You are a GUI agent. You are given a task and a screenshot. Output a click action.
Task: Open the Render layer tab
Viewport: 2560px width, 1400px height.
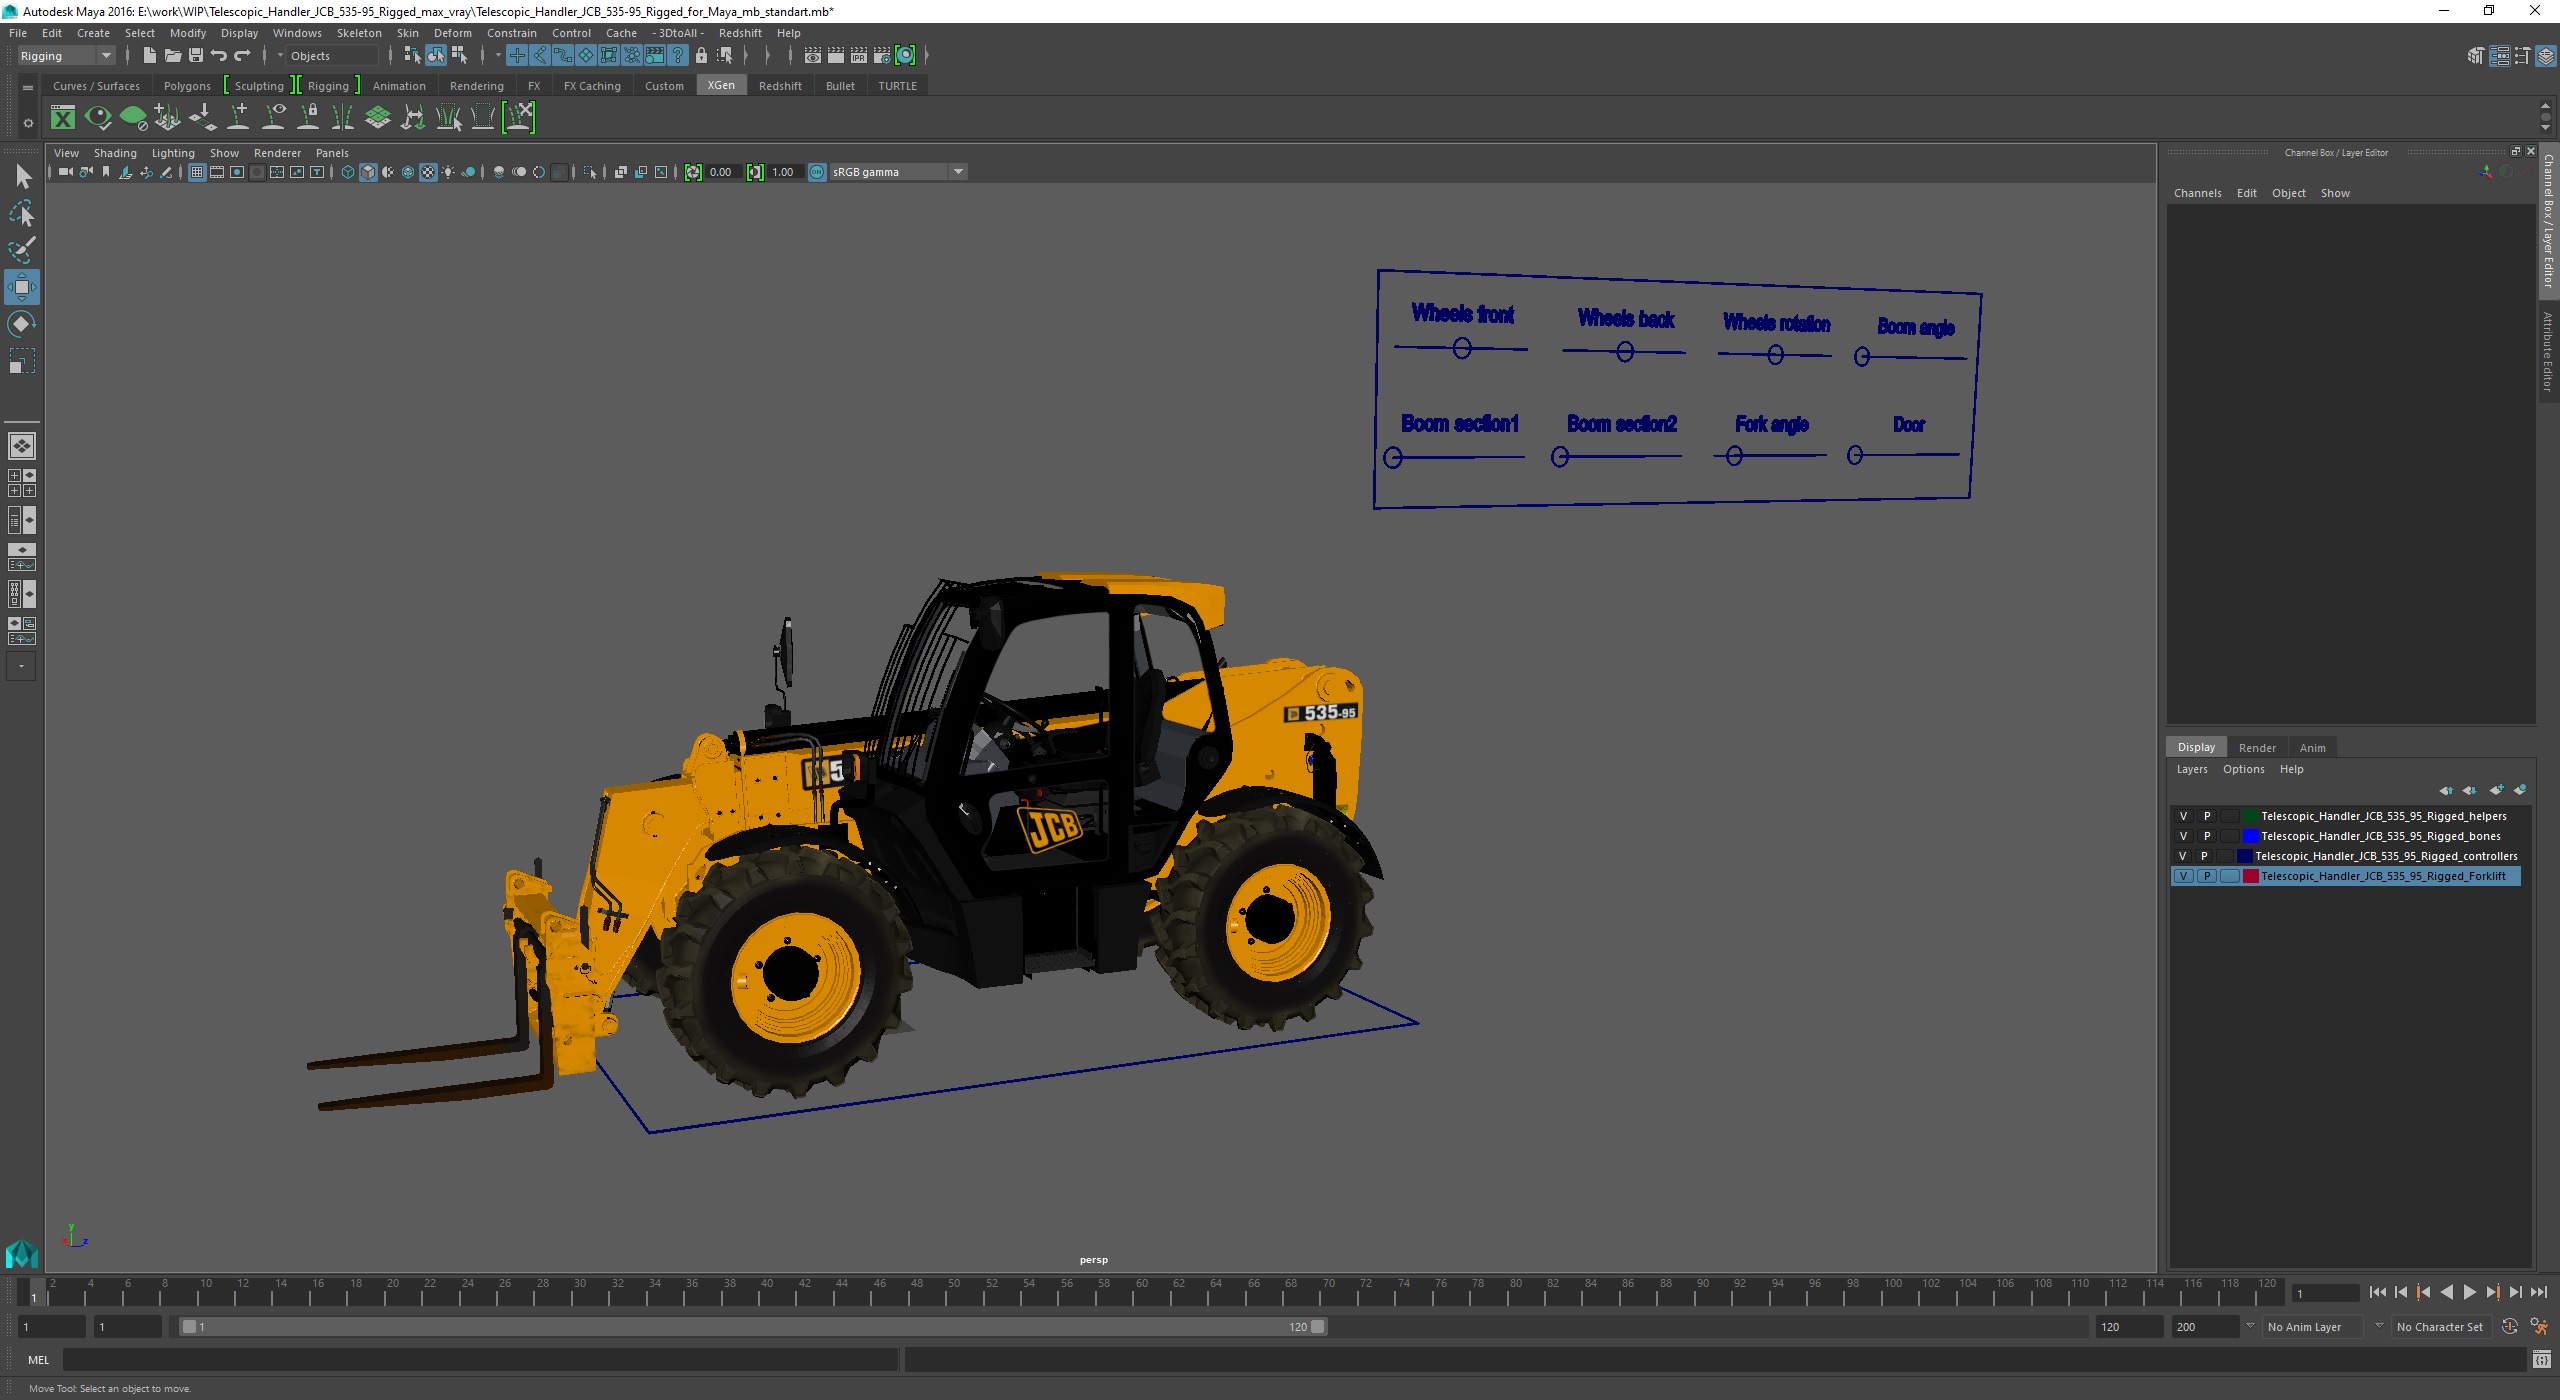point(2257,748)
